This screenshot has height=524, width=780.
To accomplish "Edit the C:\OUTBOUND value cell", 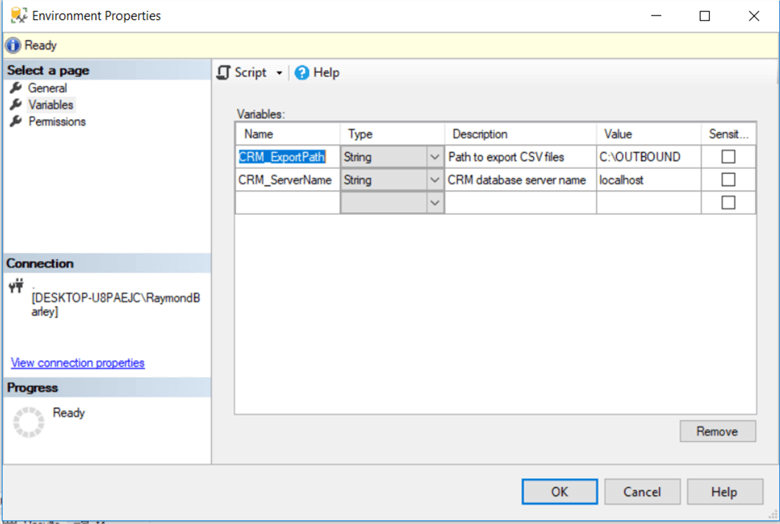I will 647,157.
